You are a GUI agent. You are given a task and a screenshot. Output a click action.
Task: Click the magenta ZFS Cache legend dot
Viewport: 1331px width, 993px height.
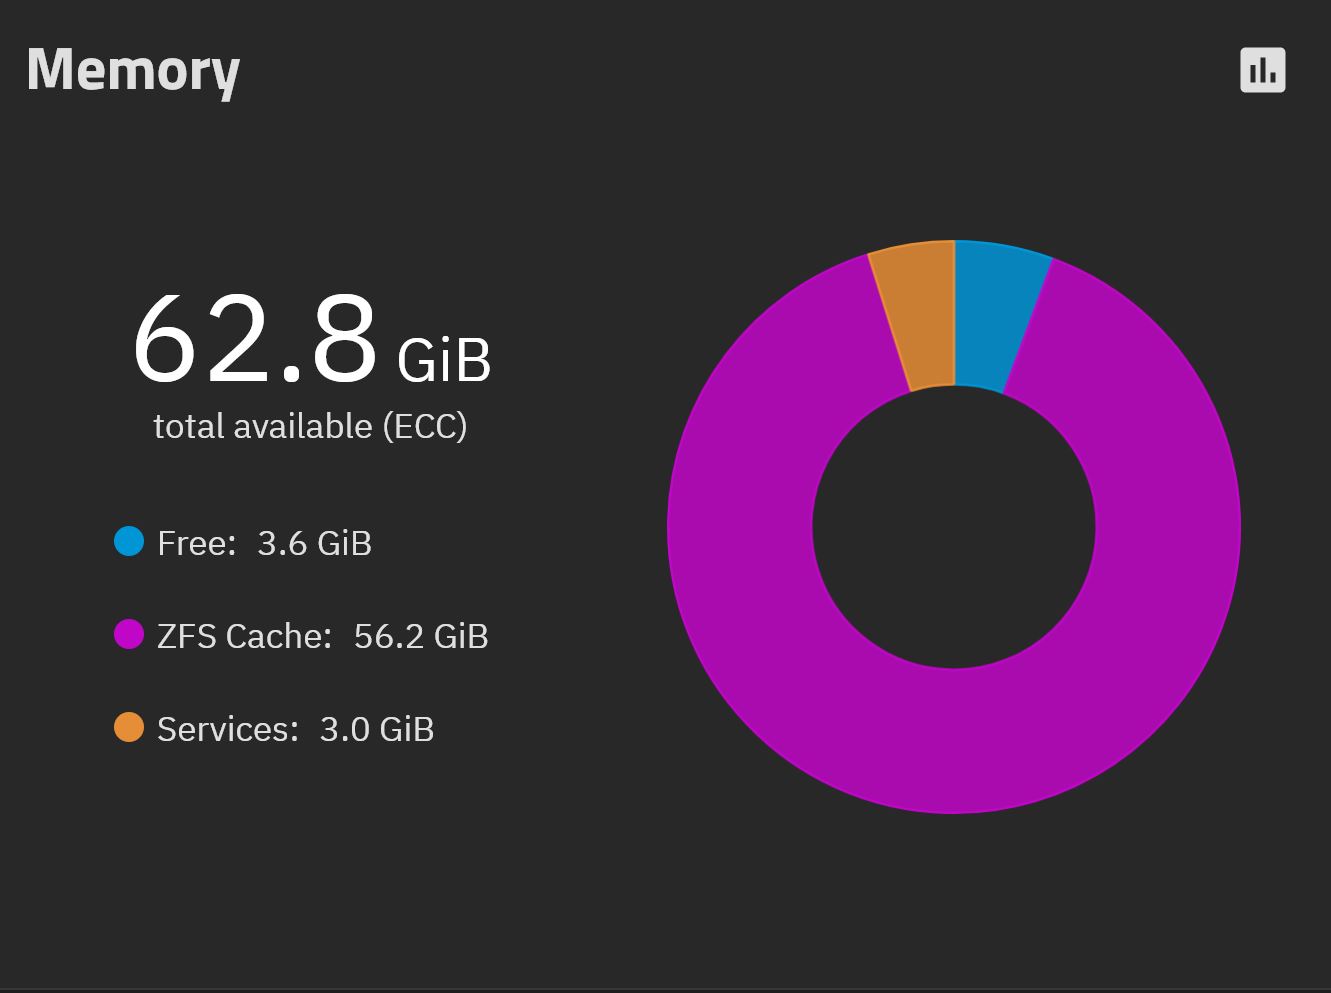click(x=129, y=634)
